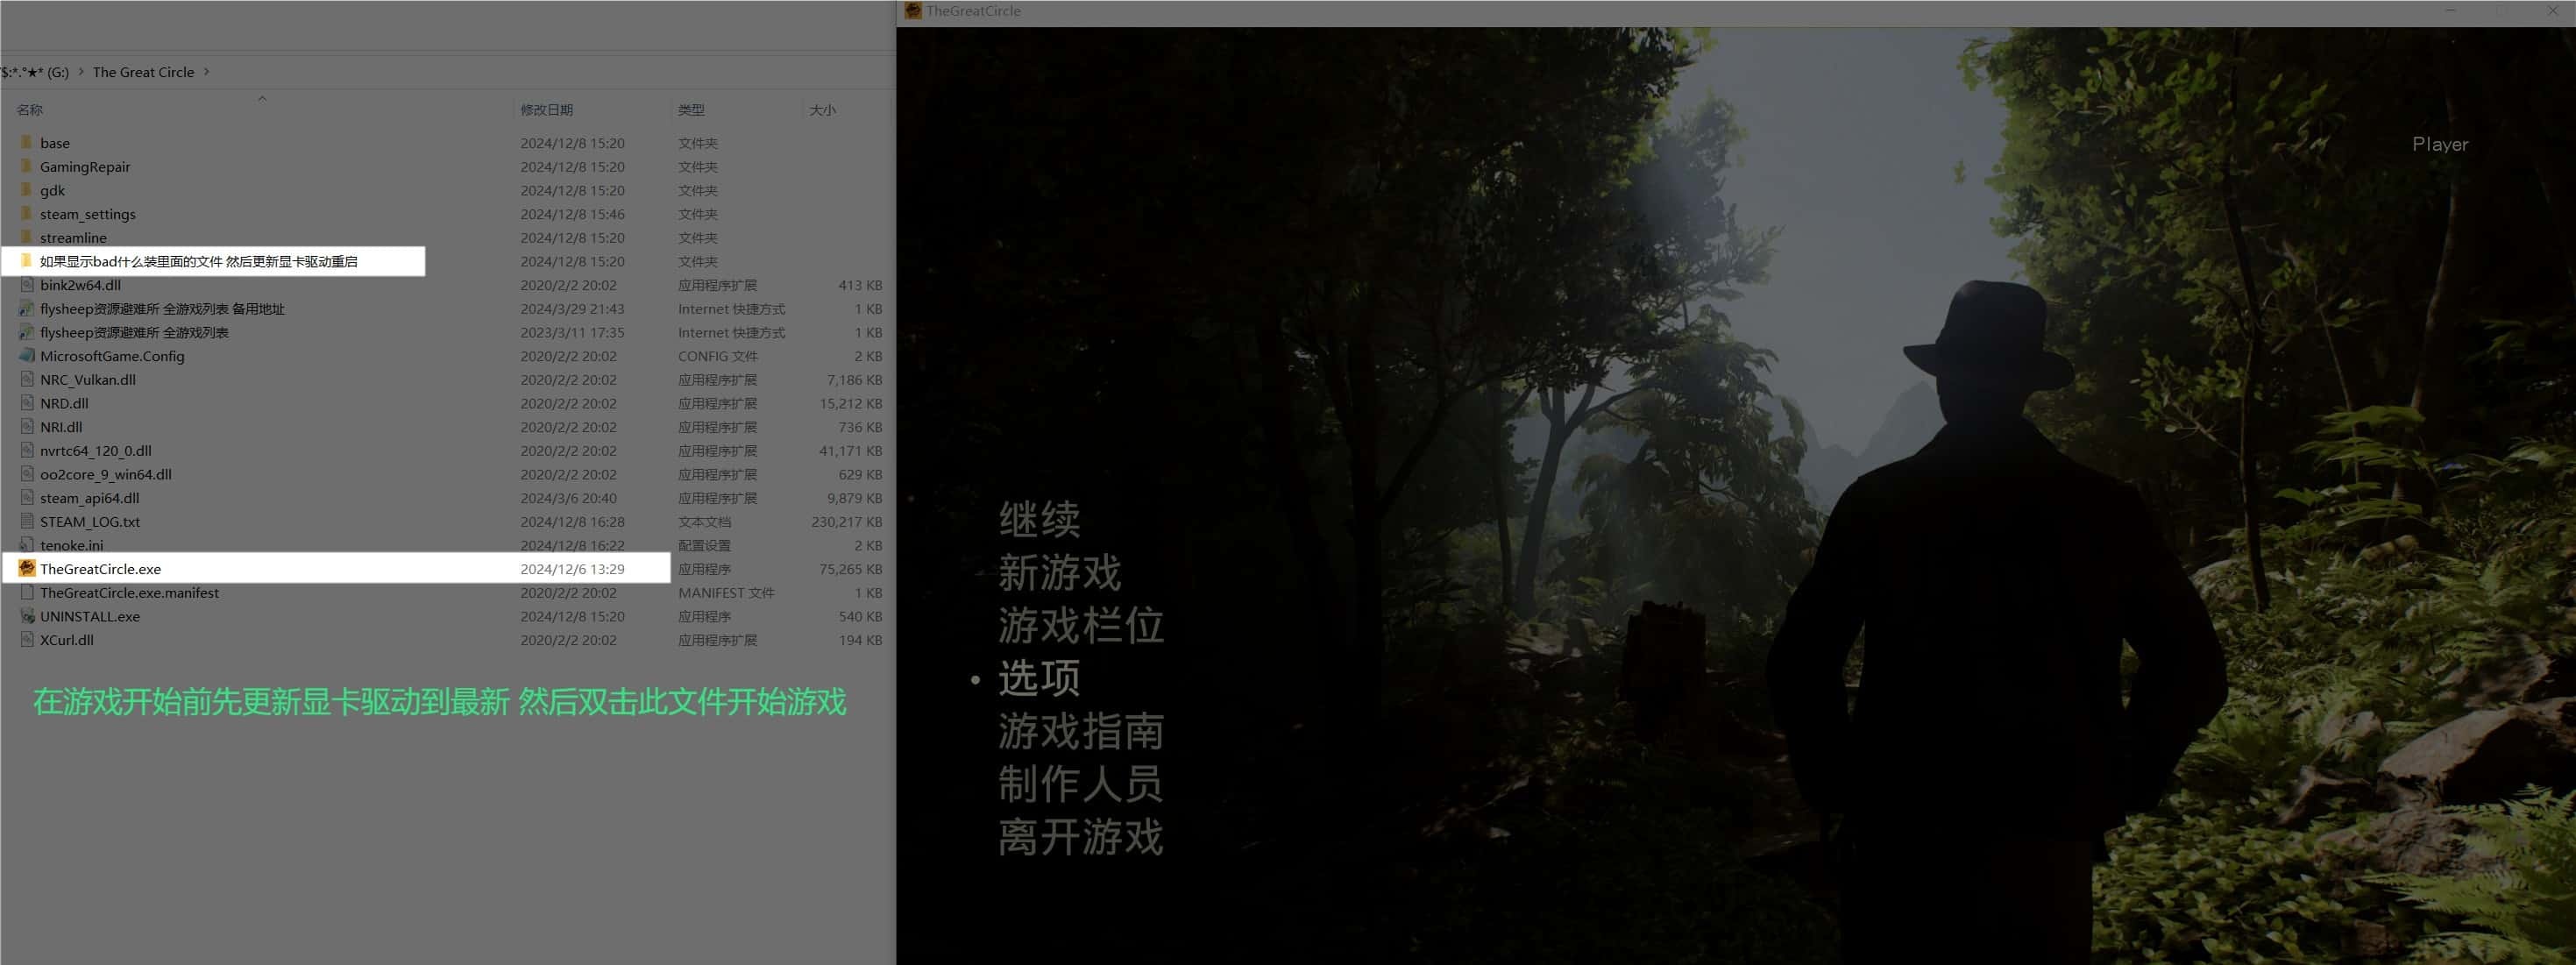Click the UNINSTALL.exe application icon
The height and width of the screenshot is (965, 2576).
click(27, 616)
